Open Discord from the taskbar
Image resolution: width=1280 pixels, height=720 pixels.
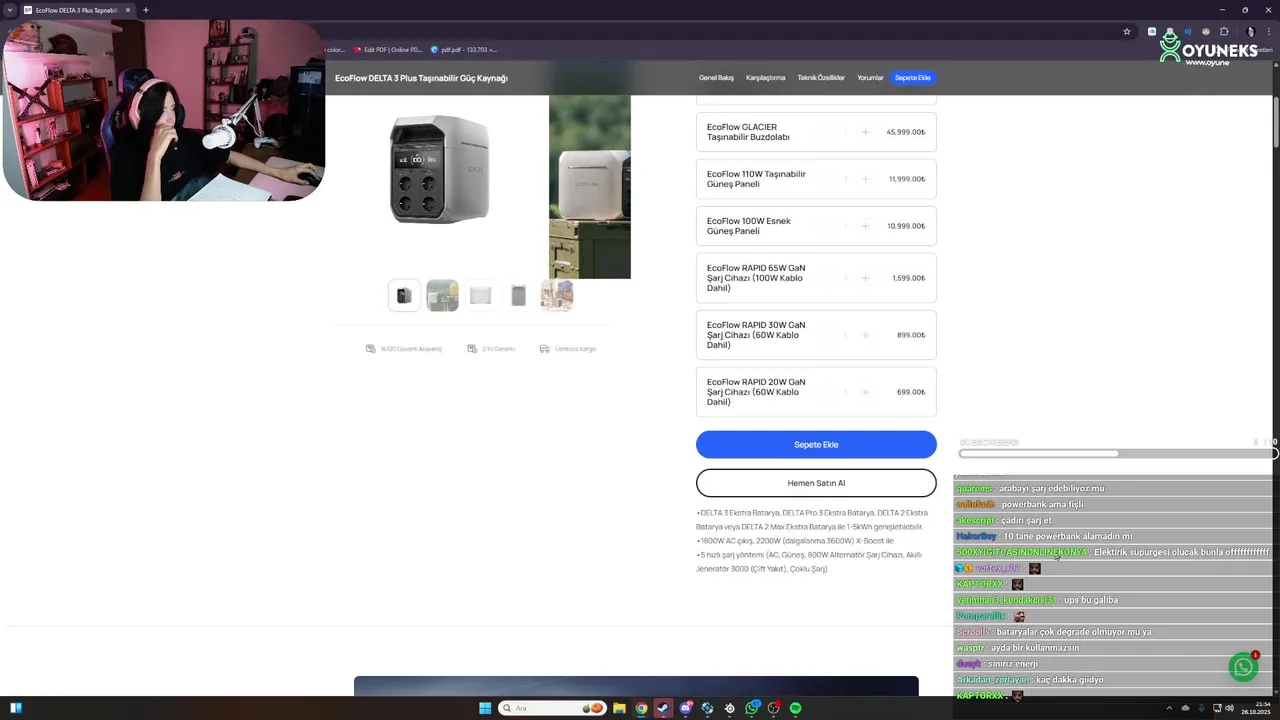pyautogui.click(x=686, y=708)
